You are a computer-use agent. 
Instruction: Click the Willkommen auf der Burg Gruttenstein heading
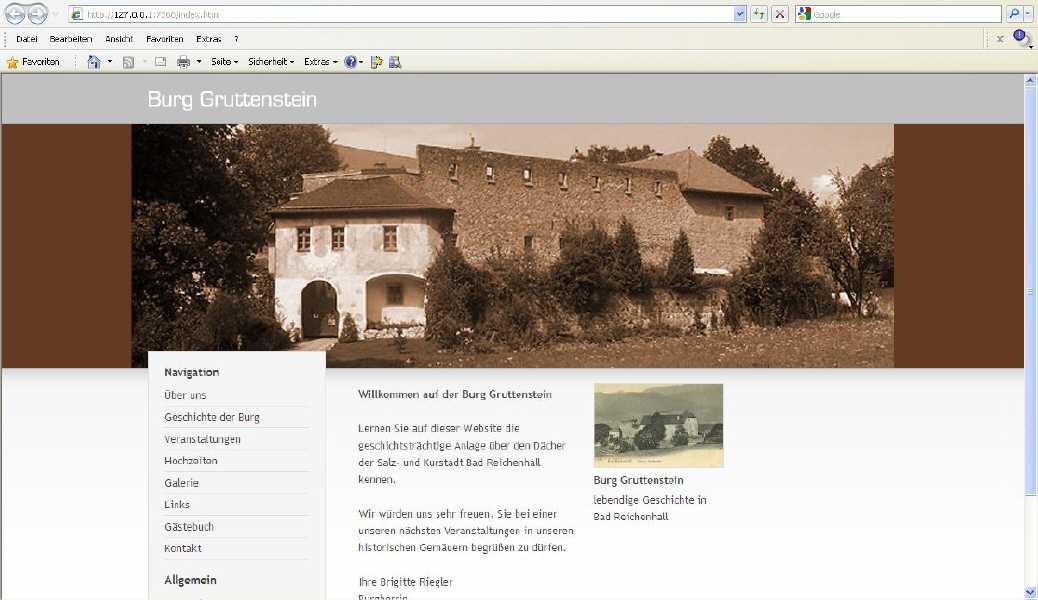click(x=455, y=394)
